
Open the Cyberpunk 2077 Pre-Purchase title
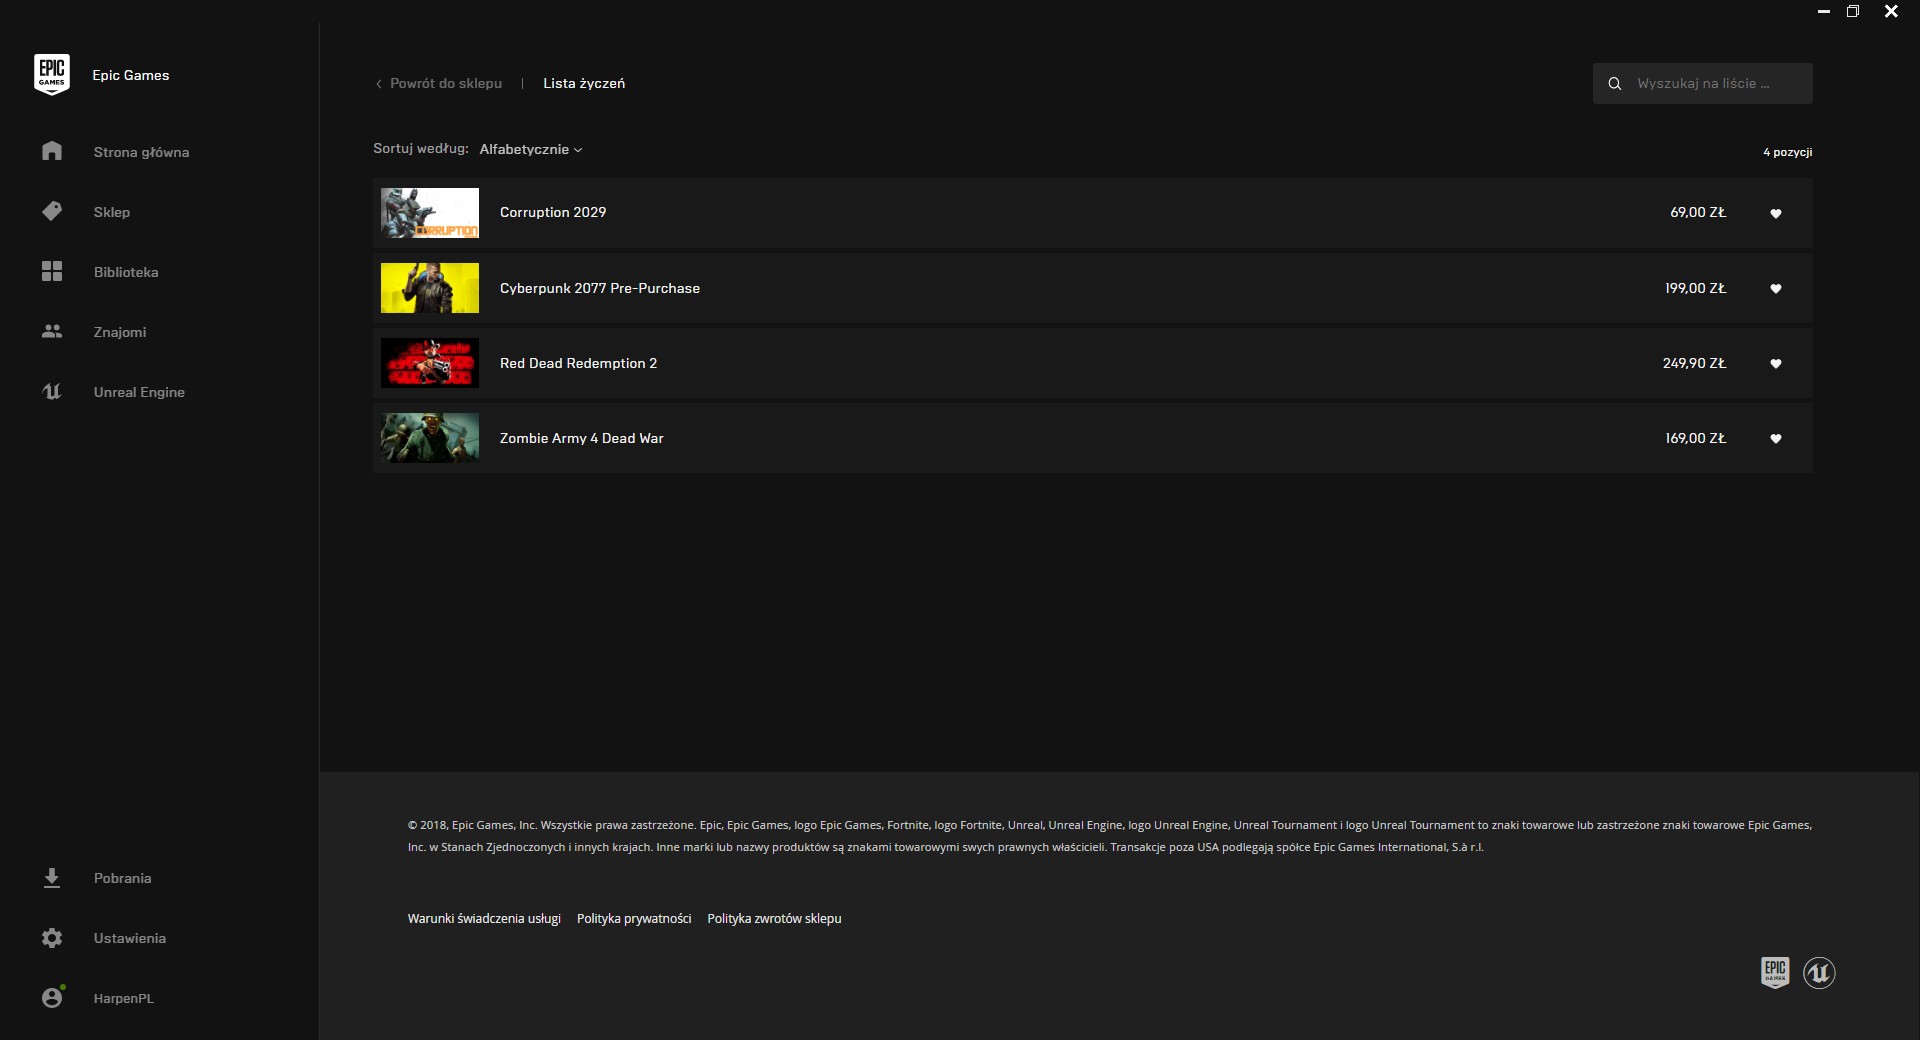point(600,288)
